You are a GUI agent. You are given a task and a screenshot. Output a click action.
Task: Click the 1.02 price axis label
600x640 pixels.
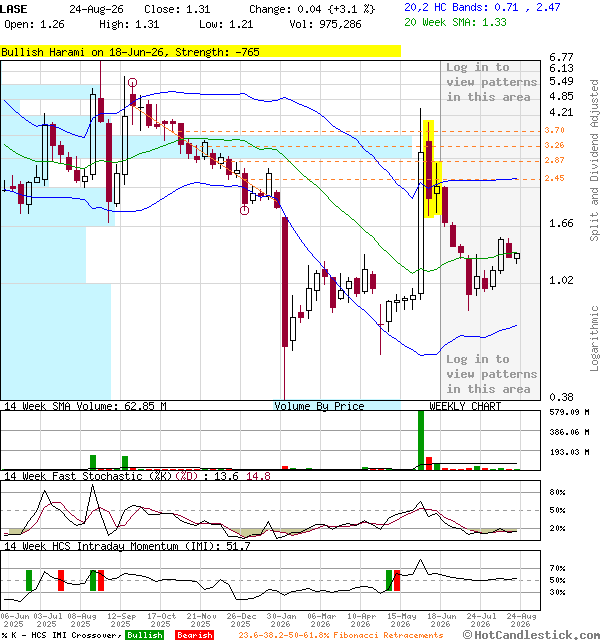[x=561, y=280]
